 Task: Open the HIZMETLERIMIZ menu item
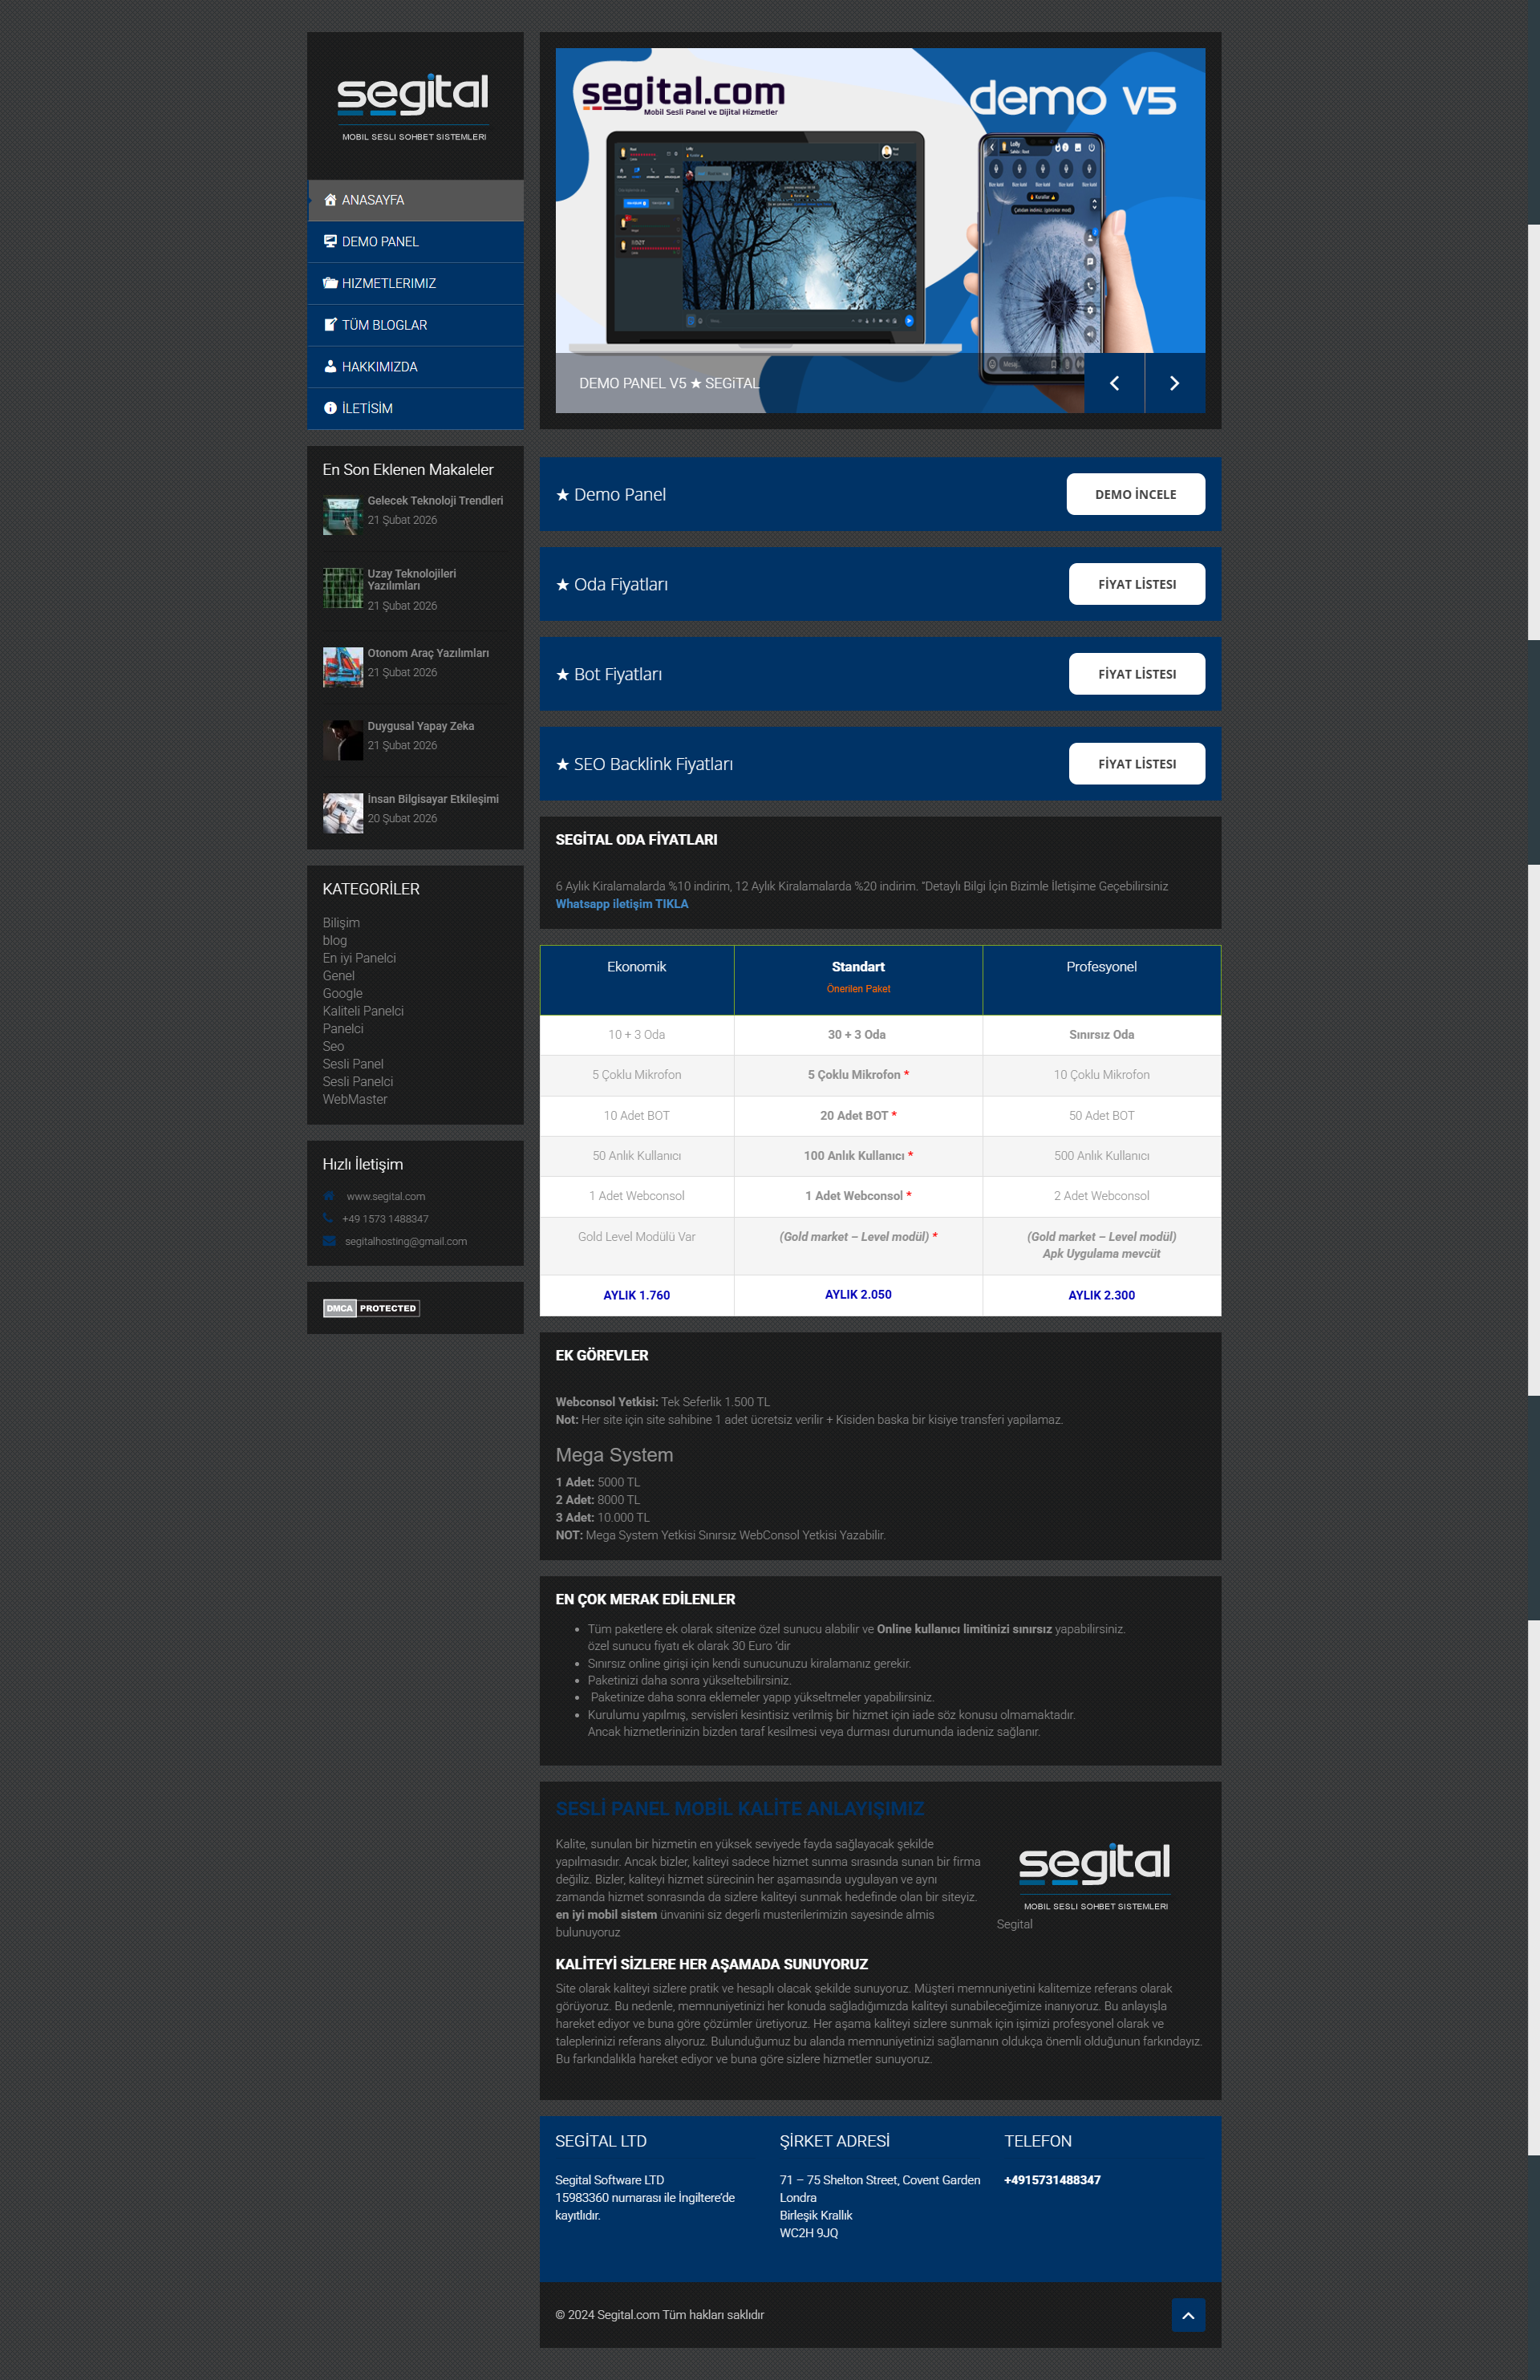pyautogui.click(x=415, y=283)
